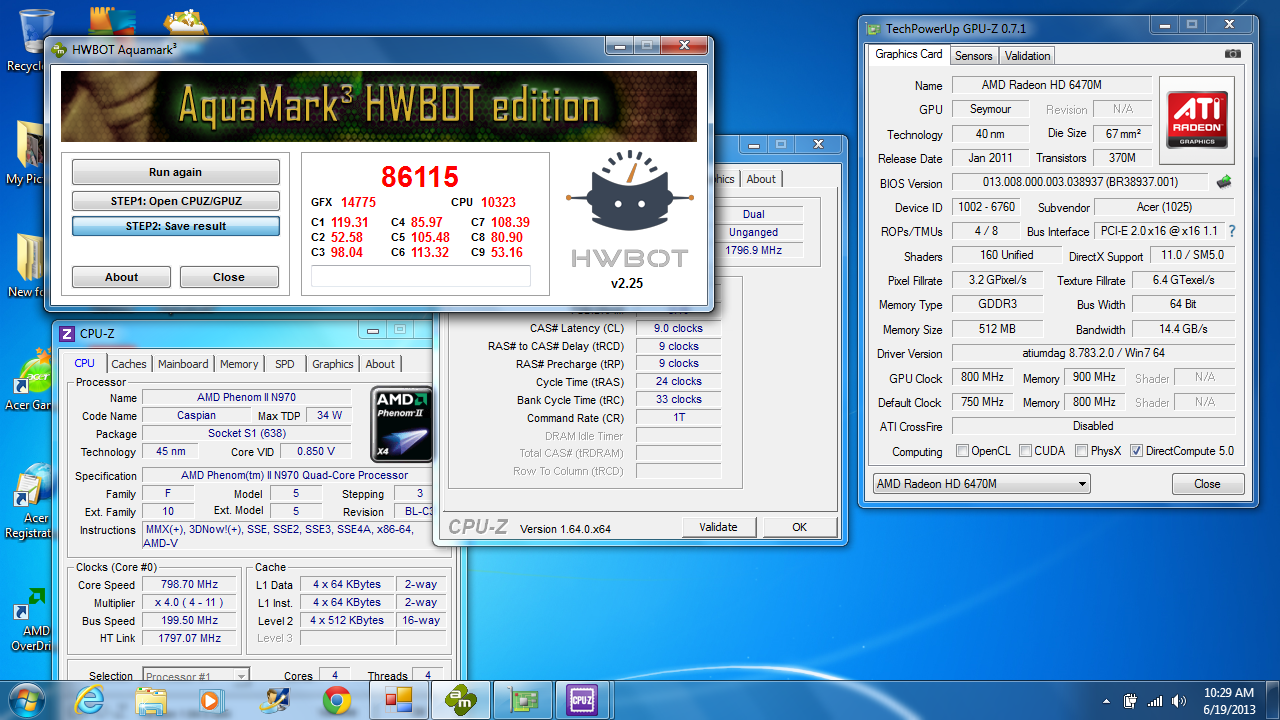
Task: Click the About button in HWBOT Aquamark
Action: pos(122,277)
